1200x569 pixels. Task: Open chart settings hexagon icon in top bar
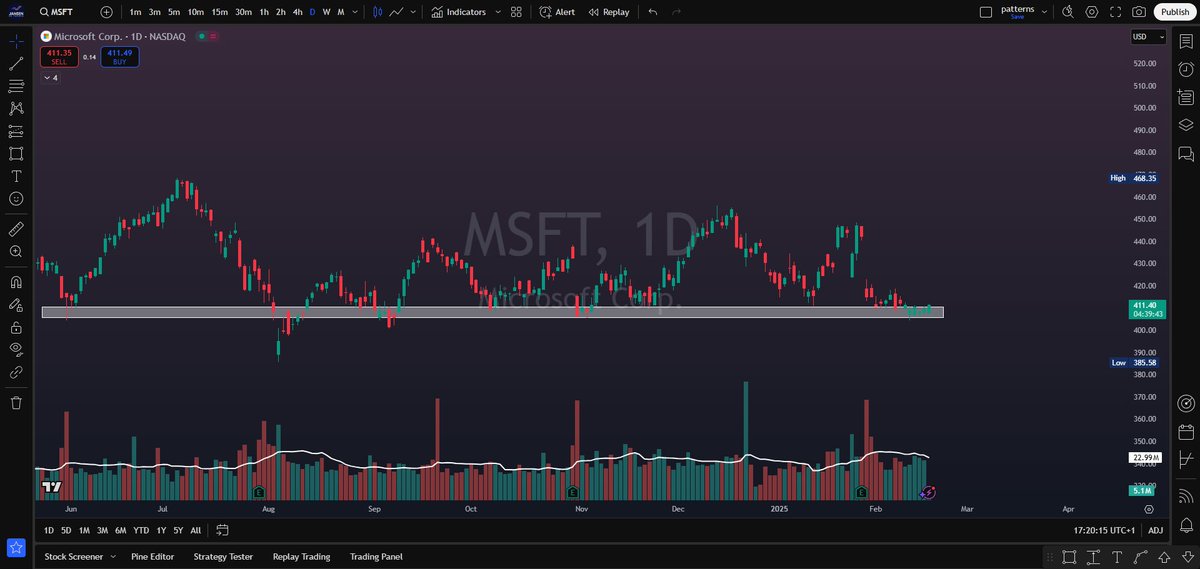[x=1092, y=12]
